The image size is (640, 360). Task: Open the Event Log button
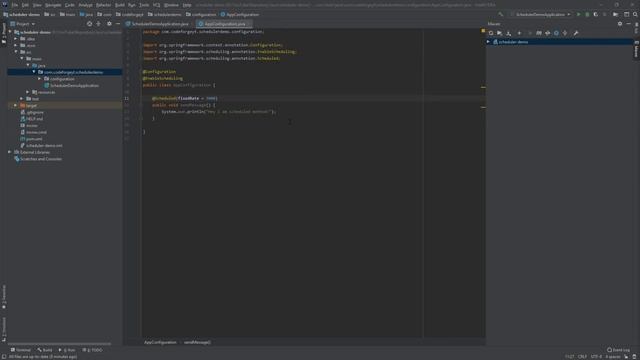pos(619,350)
